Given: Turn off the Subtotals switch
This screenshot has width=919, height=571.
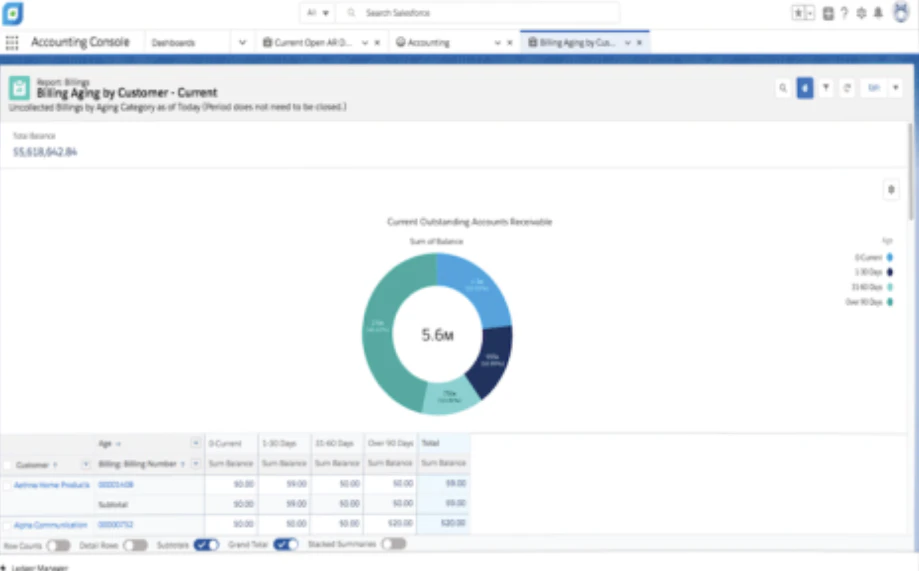Looking at the screenshot, I should coord(206,545).
